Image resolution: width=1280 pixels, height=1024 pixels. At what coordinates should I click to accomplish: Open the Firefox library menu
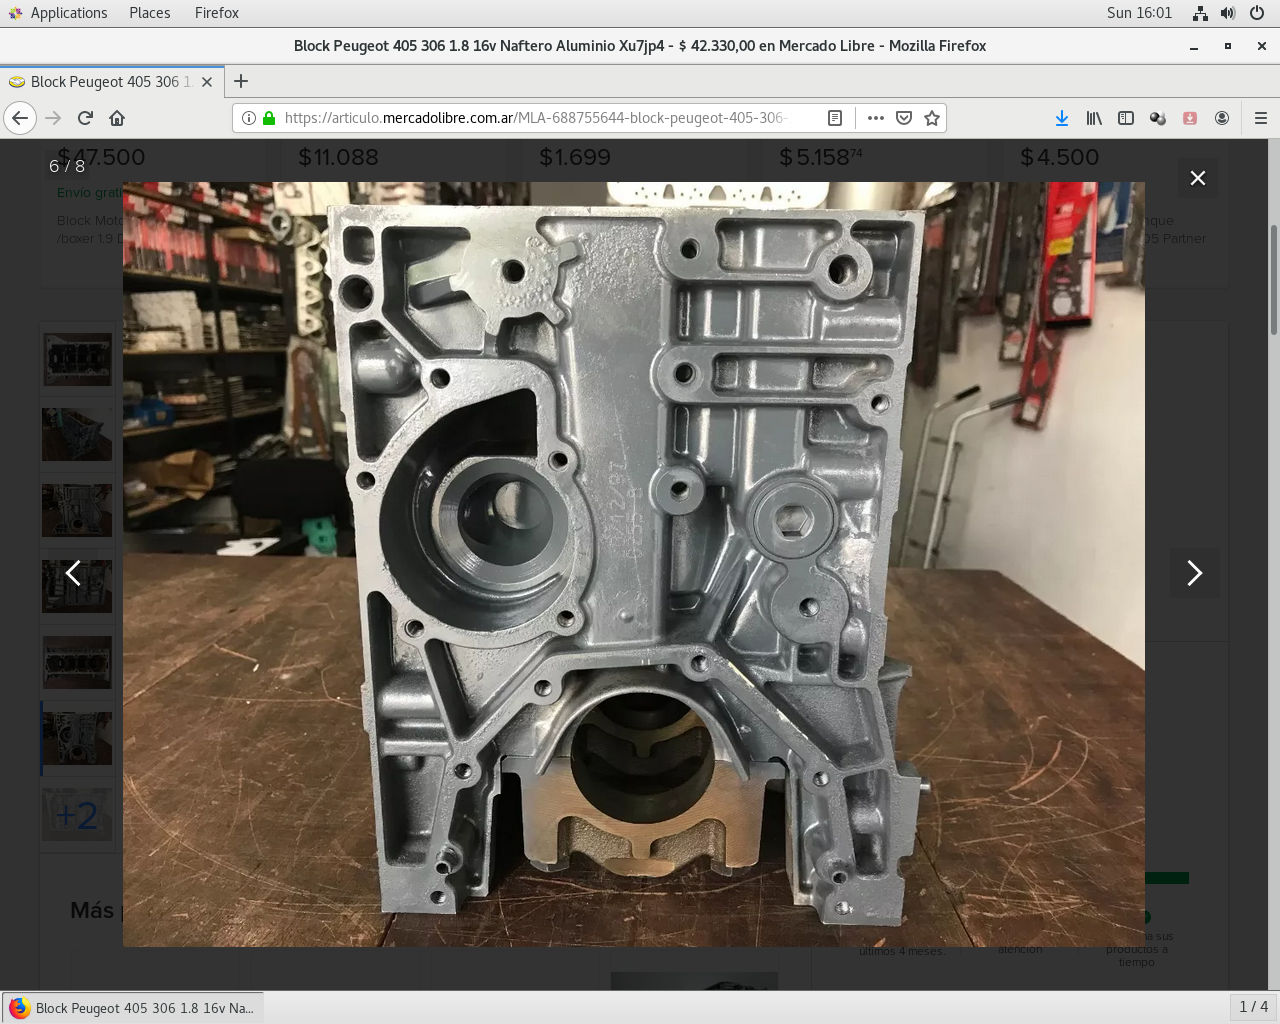coord(1094,118)
